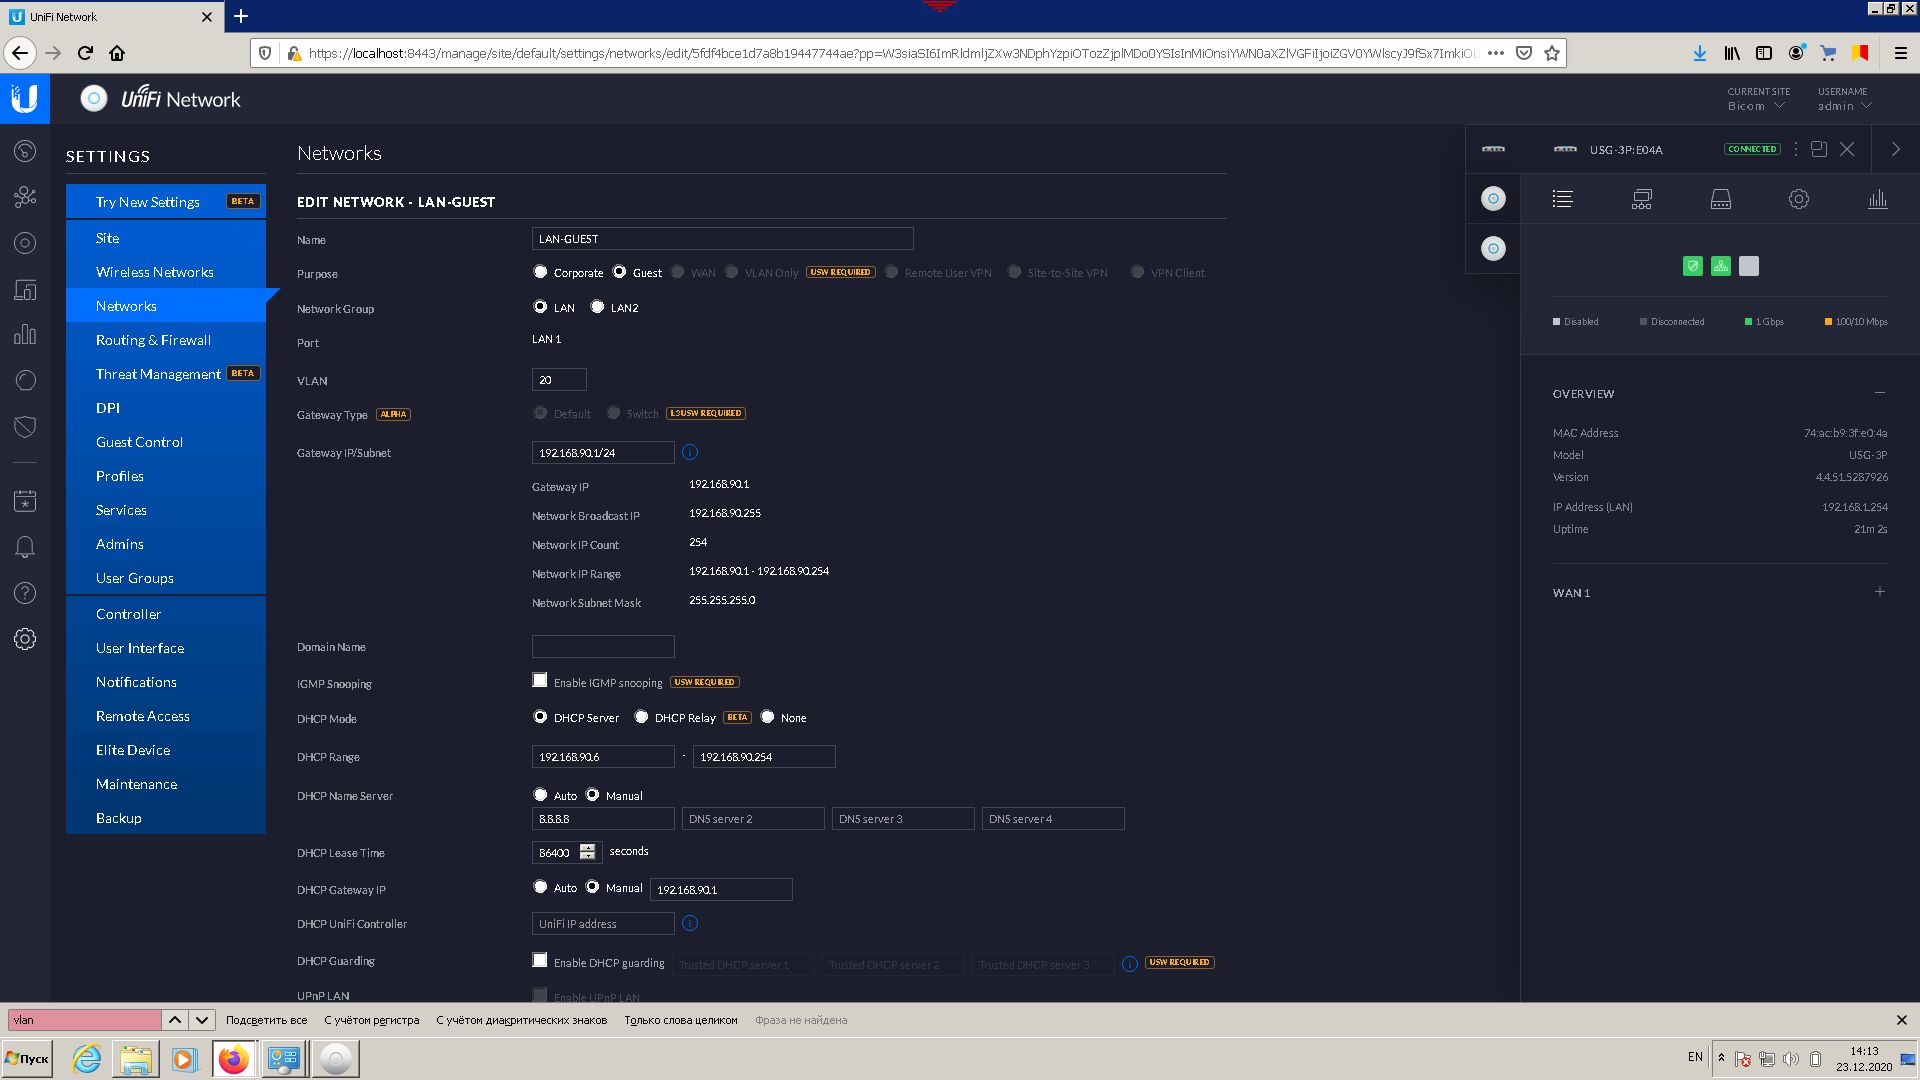
Task: Select Guest purpose
Action: coord(619,272)
